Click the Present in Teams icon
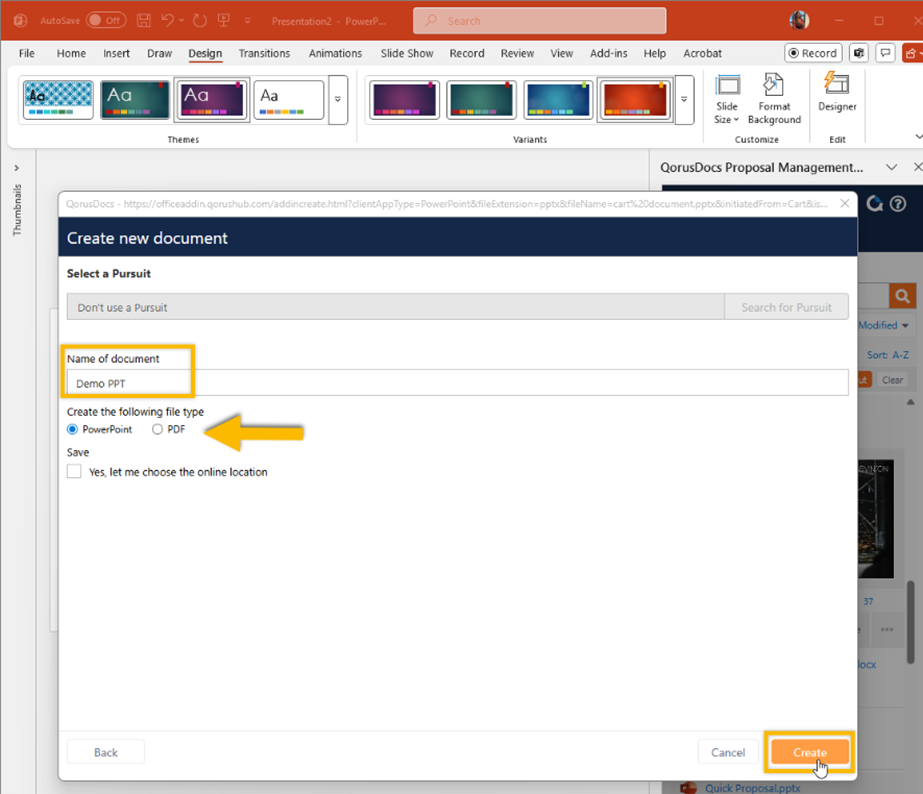Screen dimensions: 923x794 pos(859,53)
